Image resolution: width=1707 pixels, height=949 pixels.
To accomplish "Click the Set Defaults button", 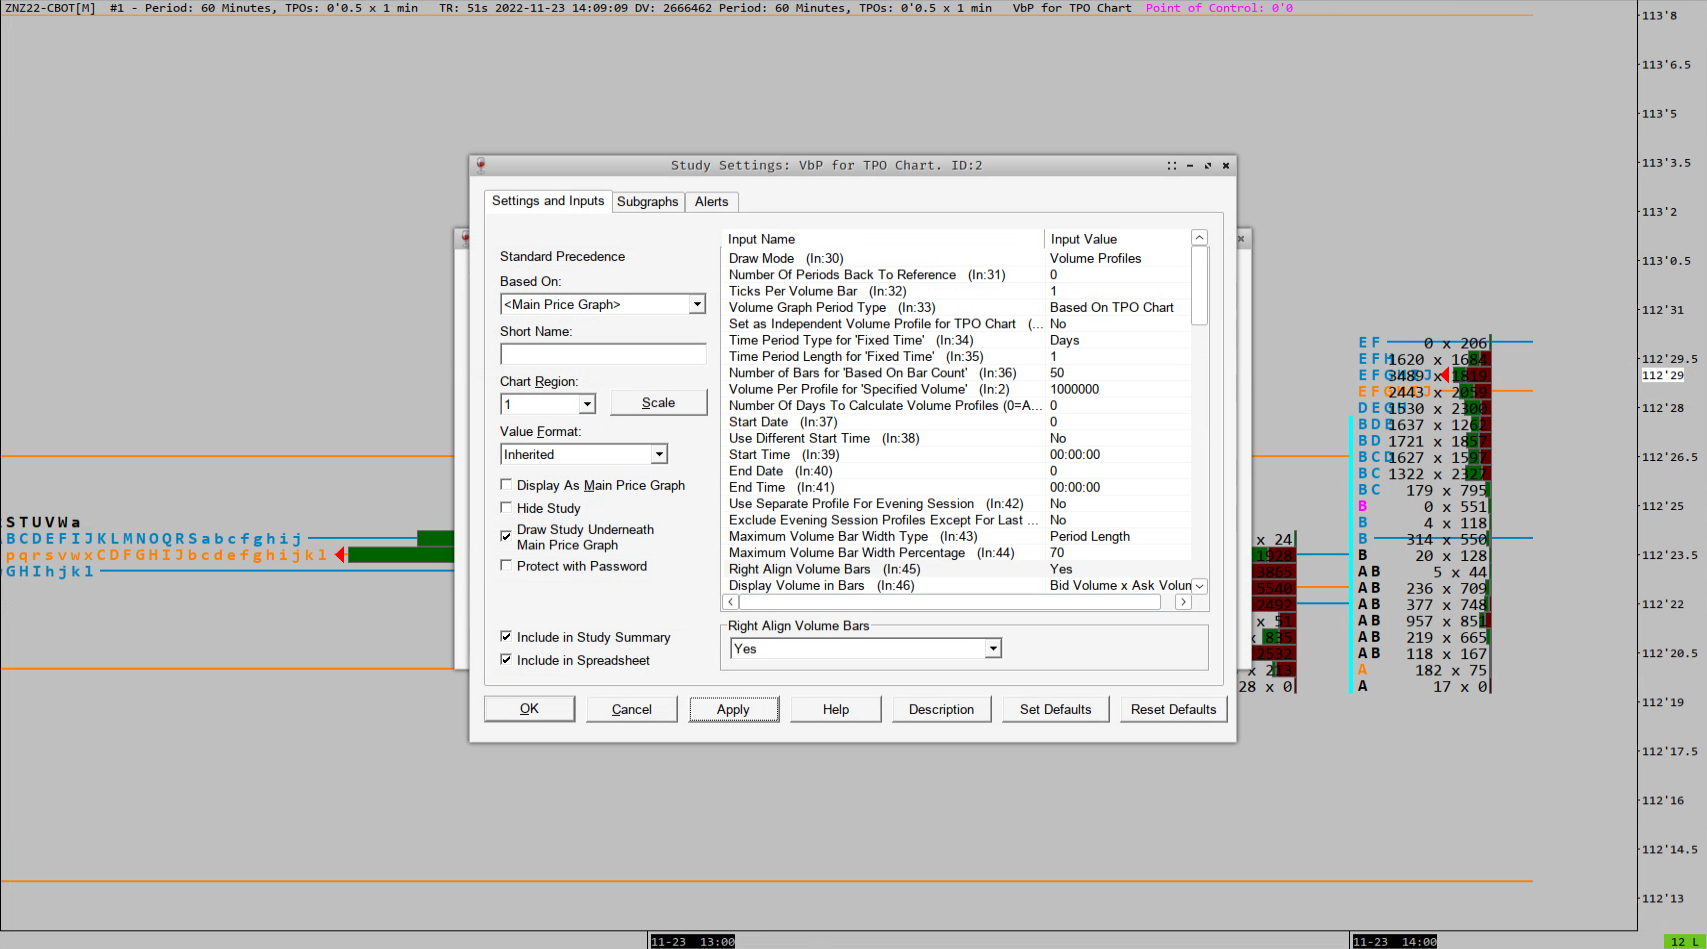I will pyautogui.click(x=1055, y=709).
